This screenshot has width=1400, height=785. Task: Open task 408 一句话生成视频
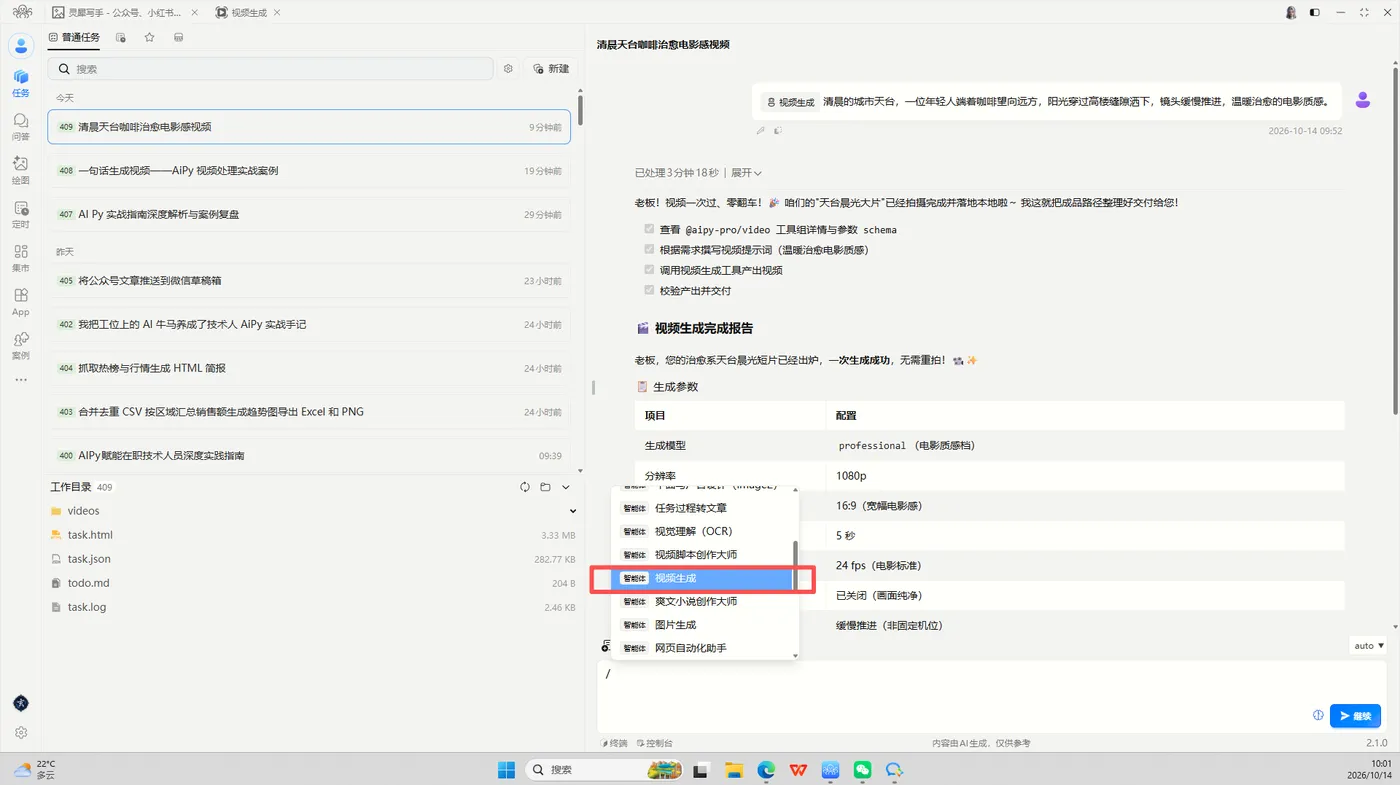click(309, 171)
